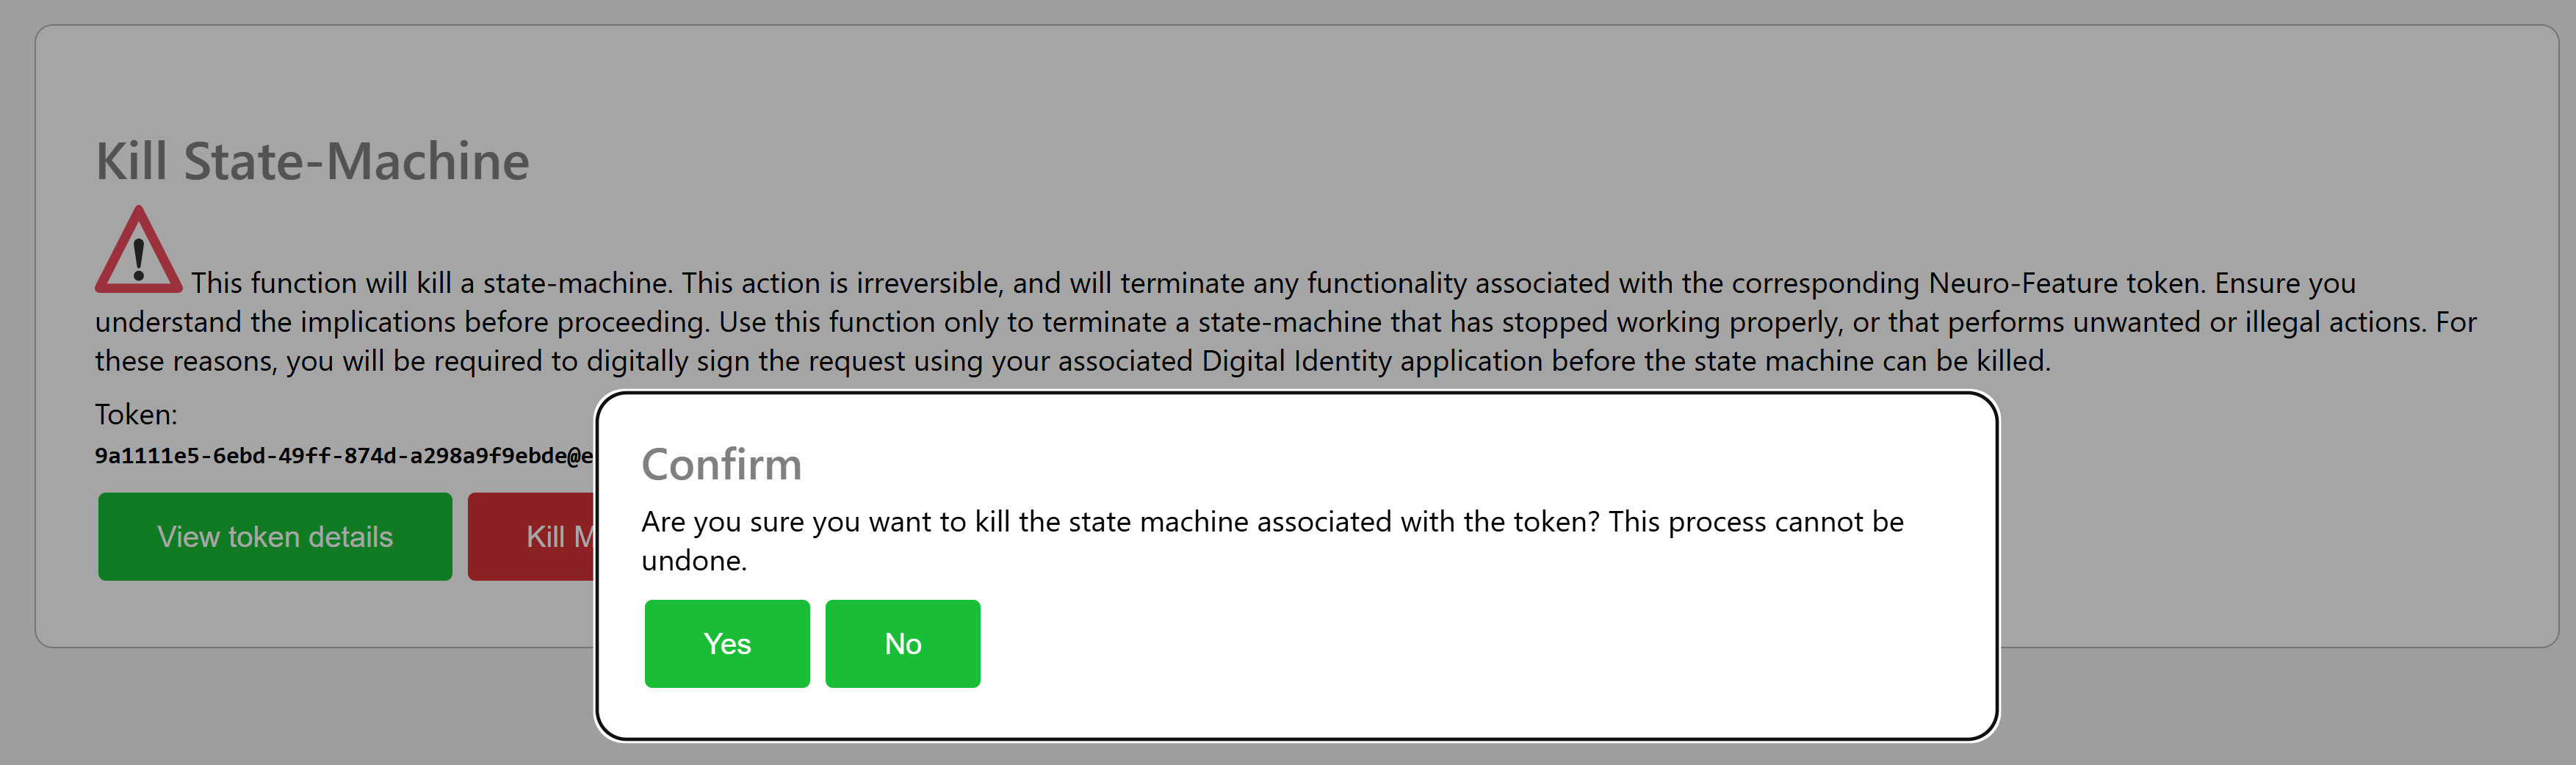Click the word "undone." in the dialog
The image size is (2576, 765).
(694, 561)
